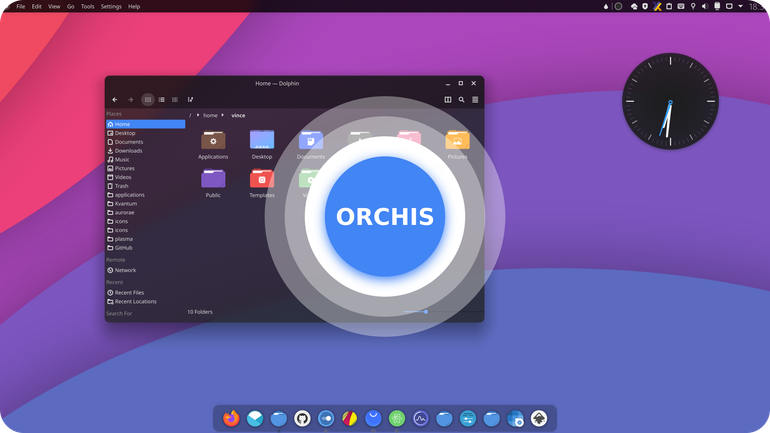Viewport: 770px width, 433px height.
Task: Switch Dolphin to icons view mode
Action: (x=148, y=100)
